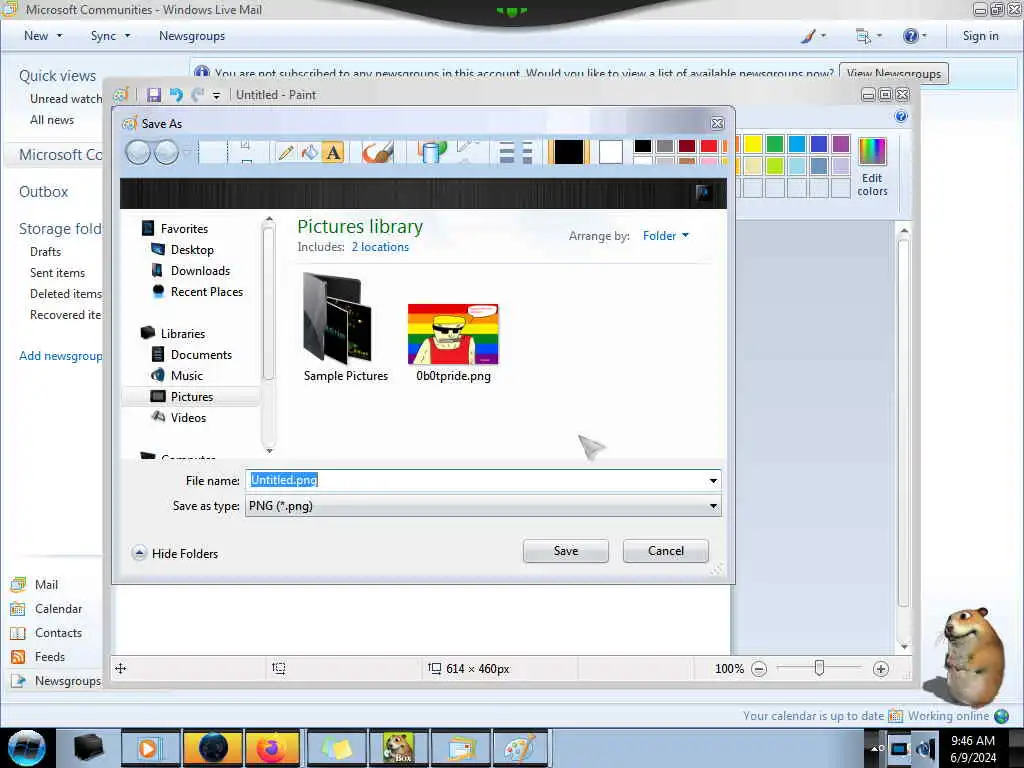1024x768 pixels.
Task: Open the Outbox folder in Live Mail
Action: point(43,191)
